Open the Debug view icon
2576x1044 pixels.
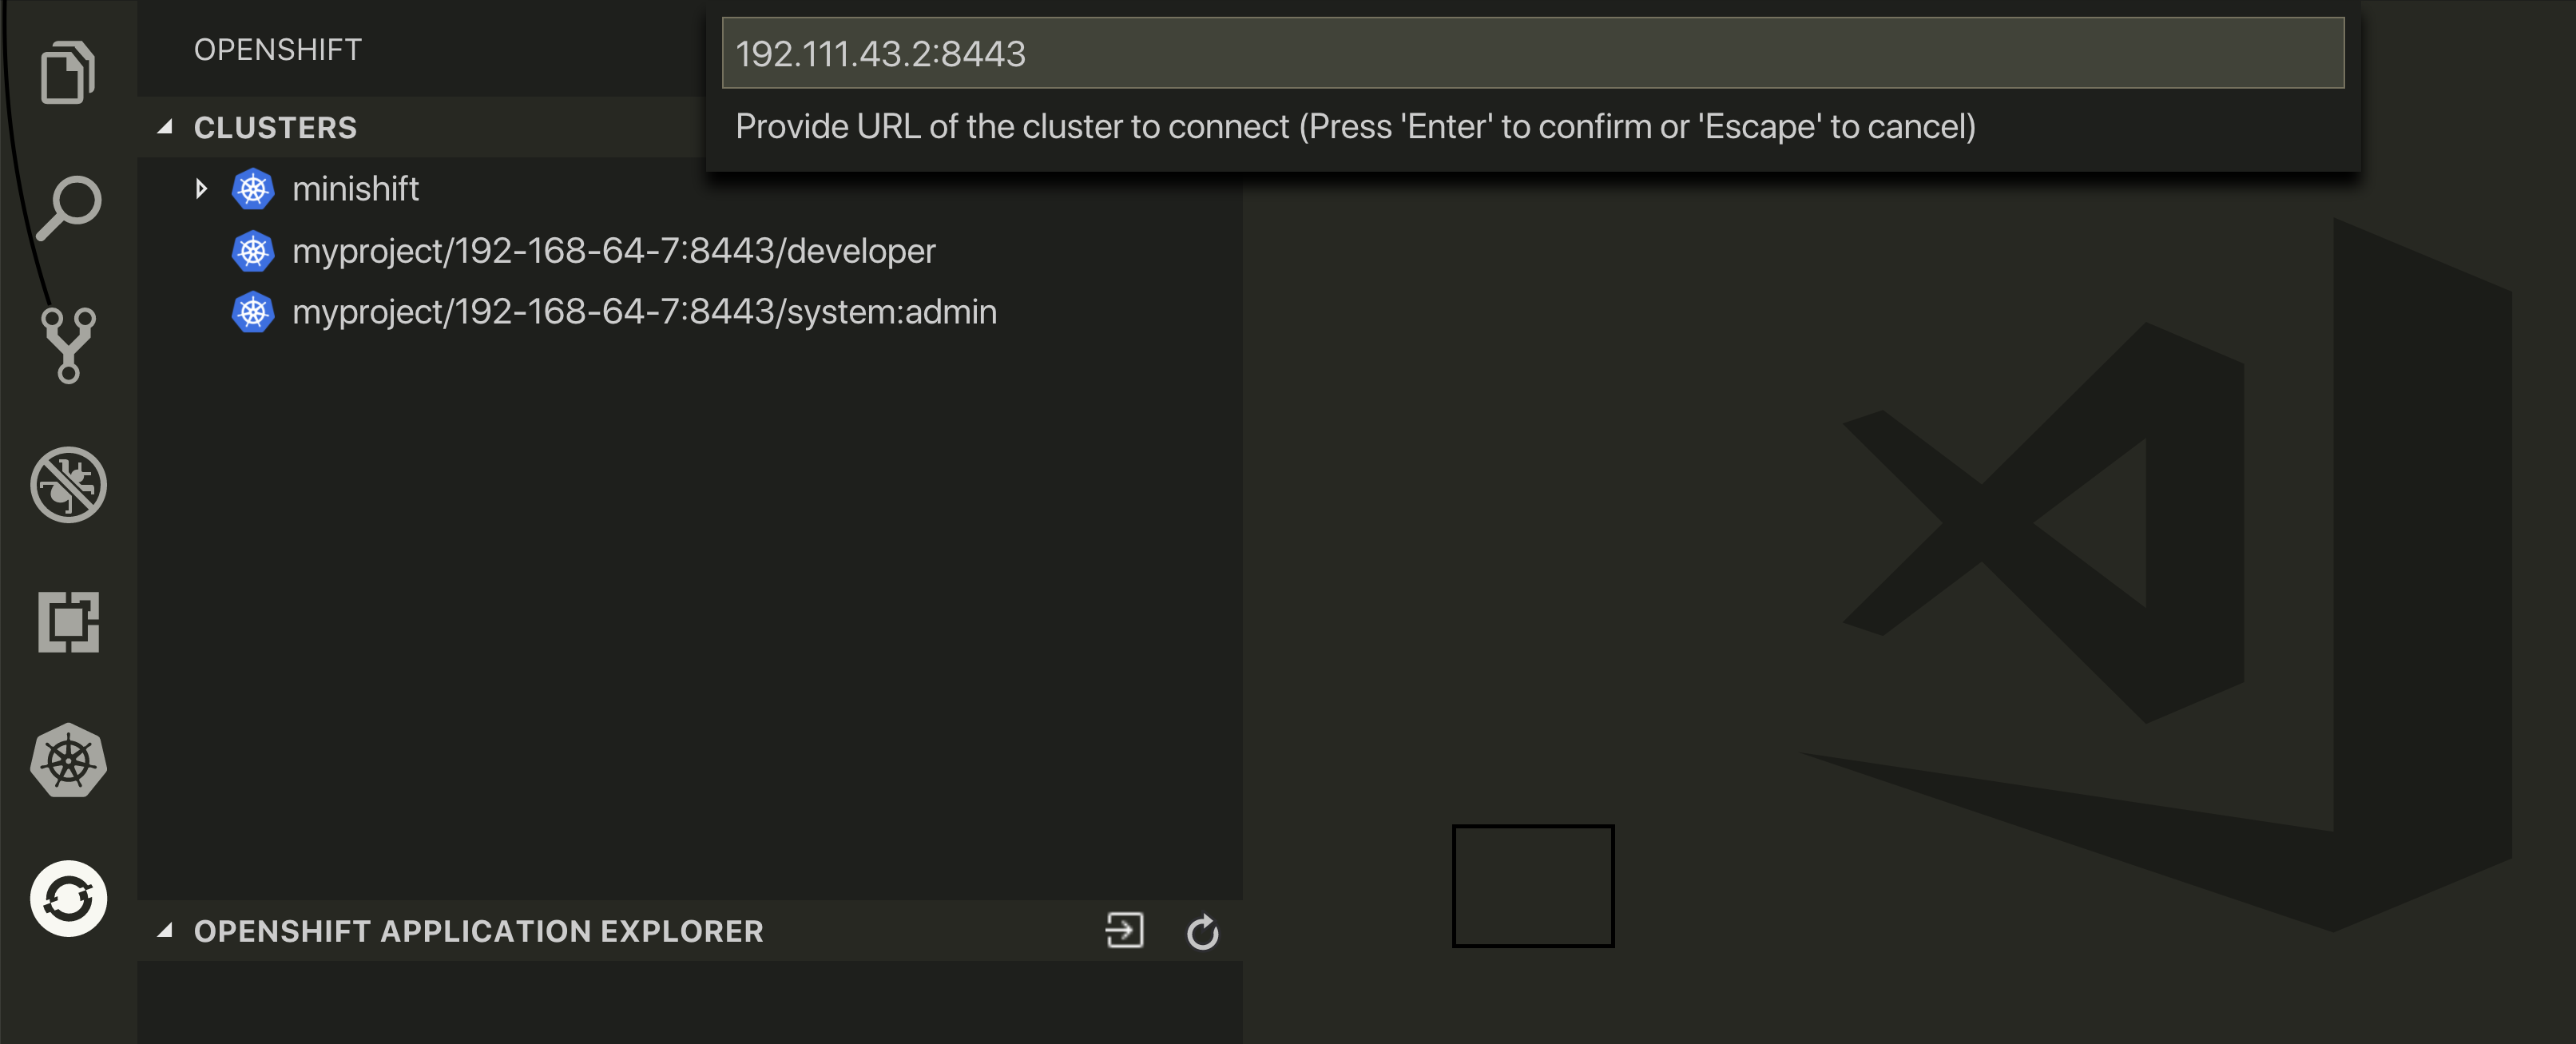point(68,484)
